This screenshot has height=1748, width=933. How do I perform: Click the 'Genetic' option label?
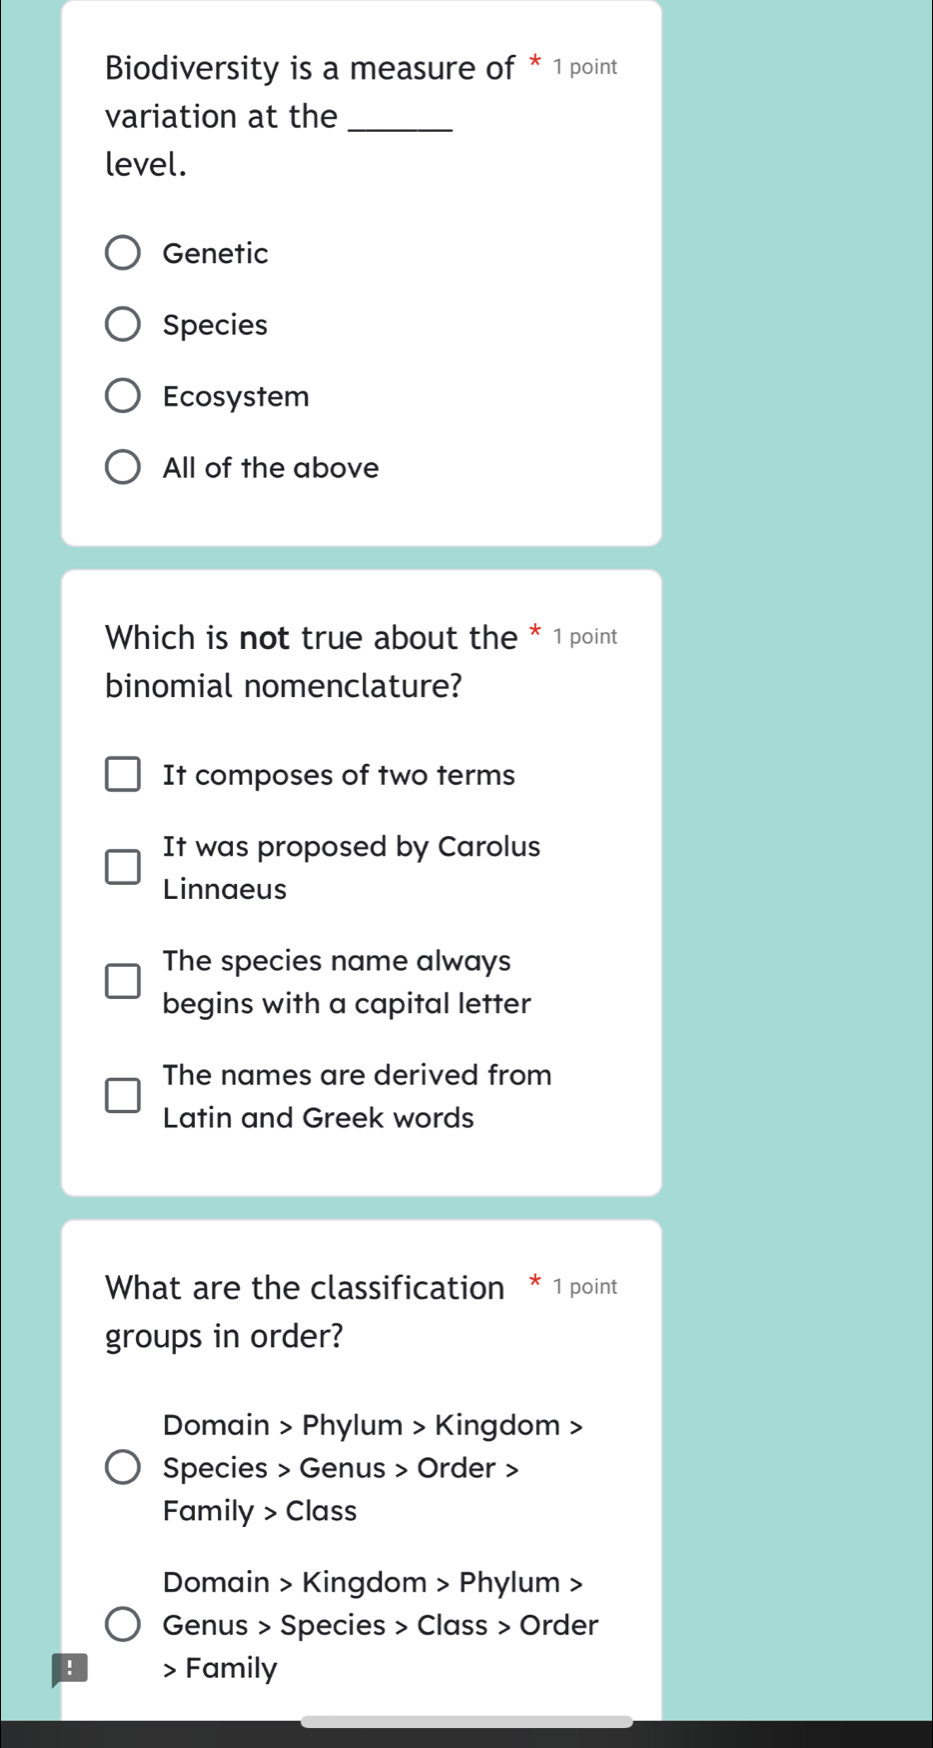pos(215,254)
